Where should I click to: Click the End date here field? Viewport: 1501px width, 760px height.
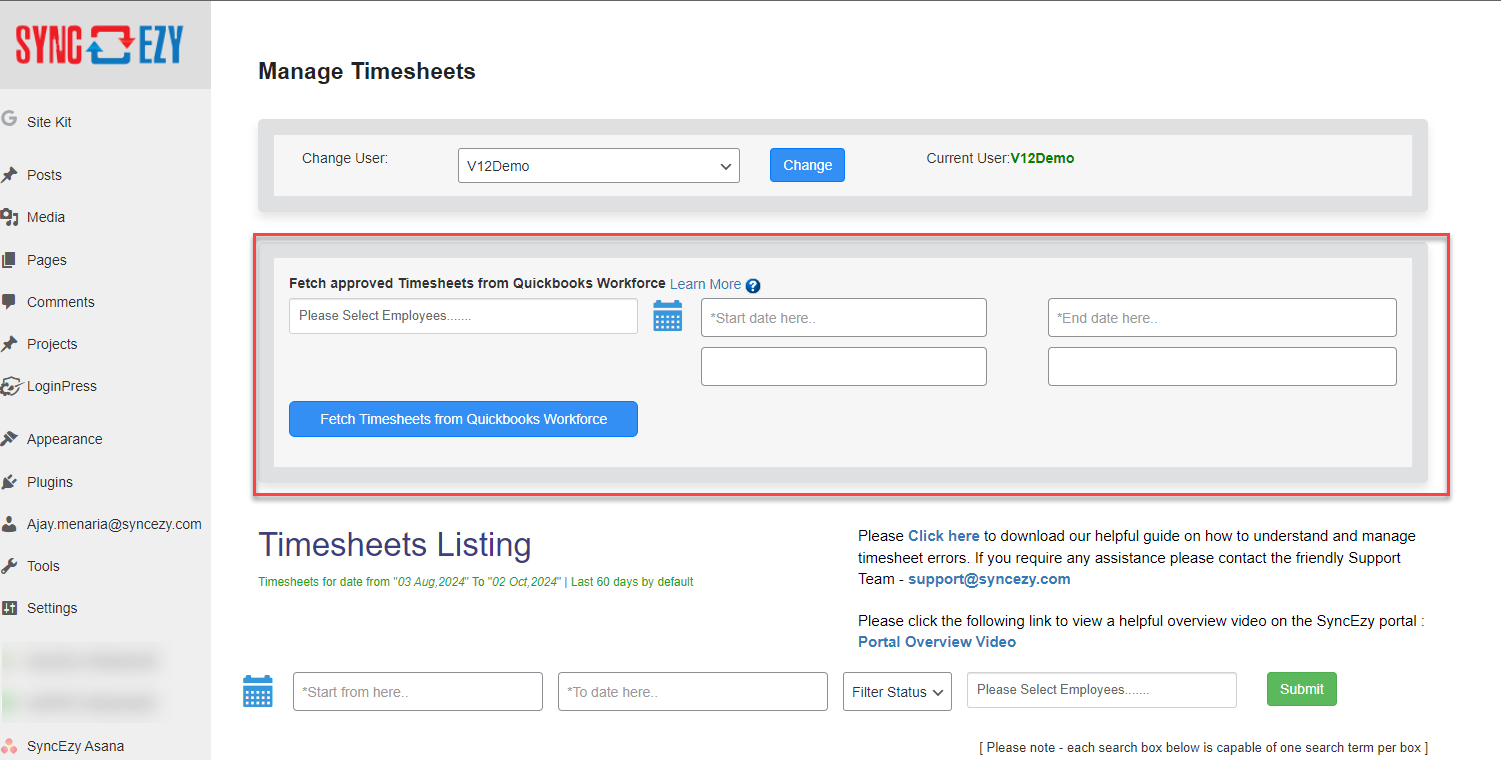click(1222, 317)
